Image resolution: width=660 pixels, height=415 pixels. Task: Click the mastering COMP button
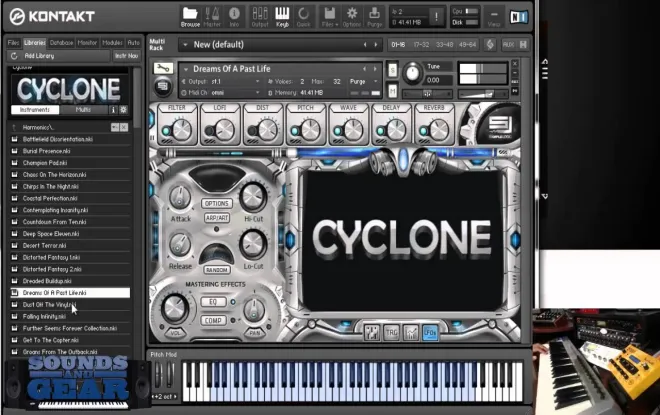pyautogui.click(x=213, y=320)
